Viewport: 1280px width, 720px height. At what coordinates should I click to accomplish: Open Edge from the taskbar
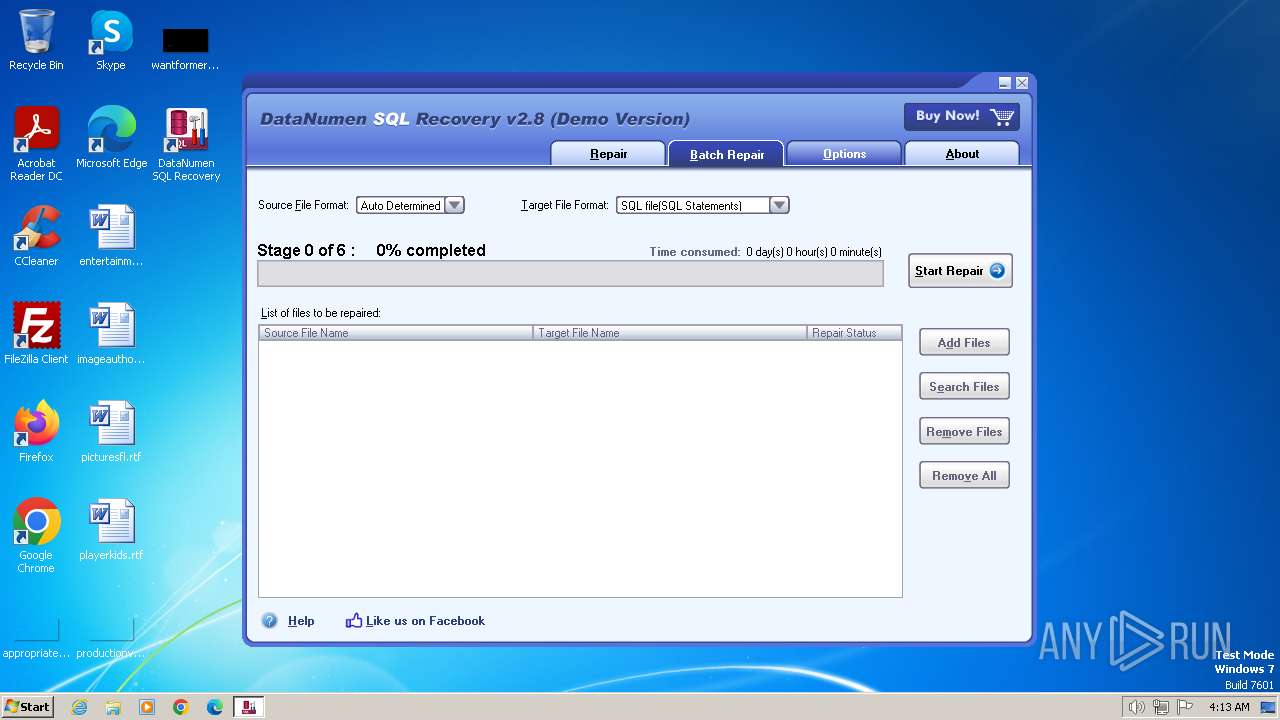[x=215, y=707]
